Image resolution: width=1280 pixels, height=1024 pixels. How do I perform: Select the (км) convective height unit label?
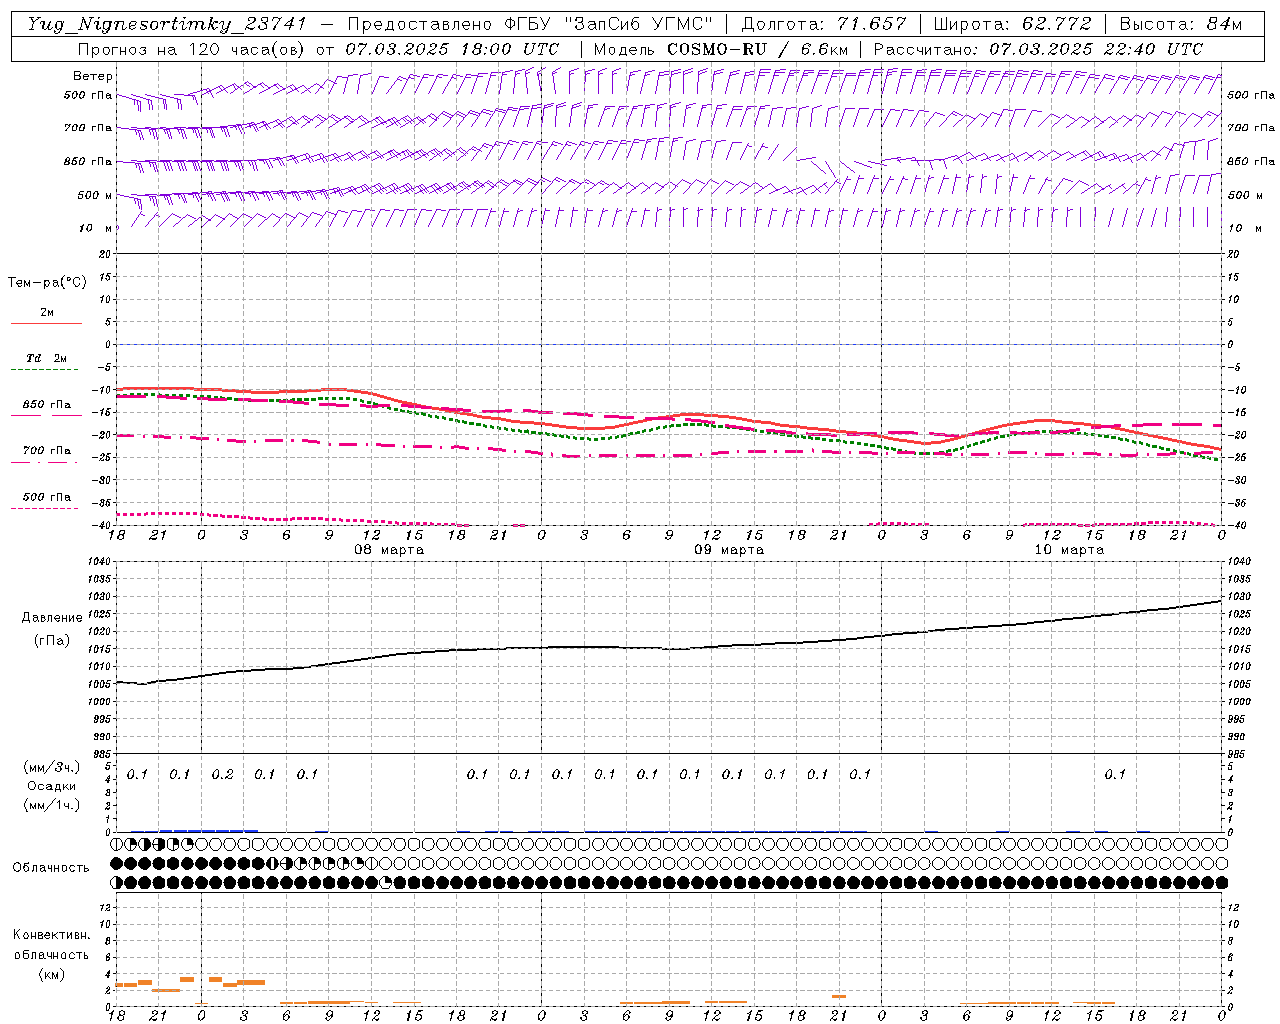(51, 974)
